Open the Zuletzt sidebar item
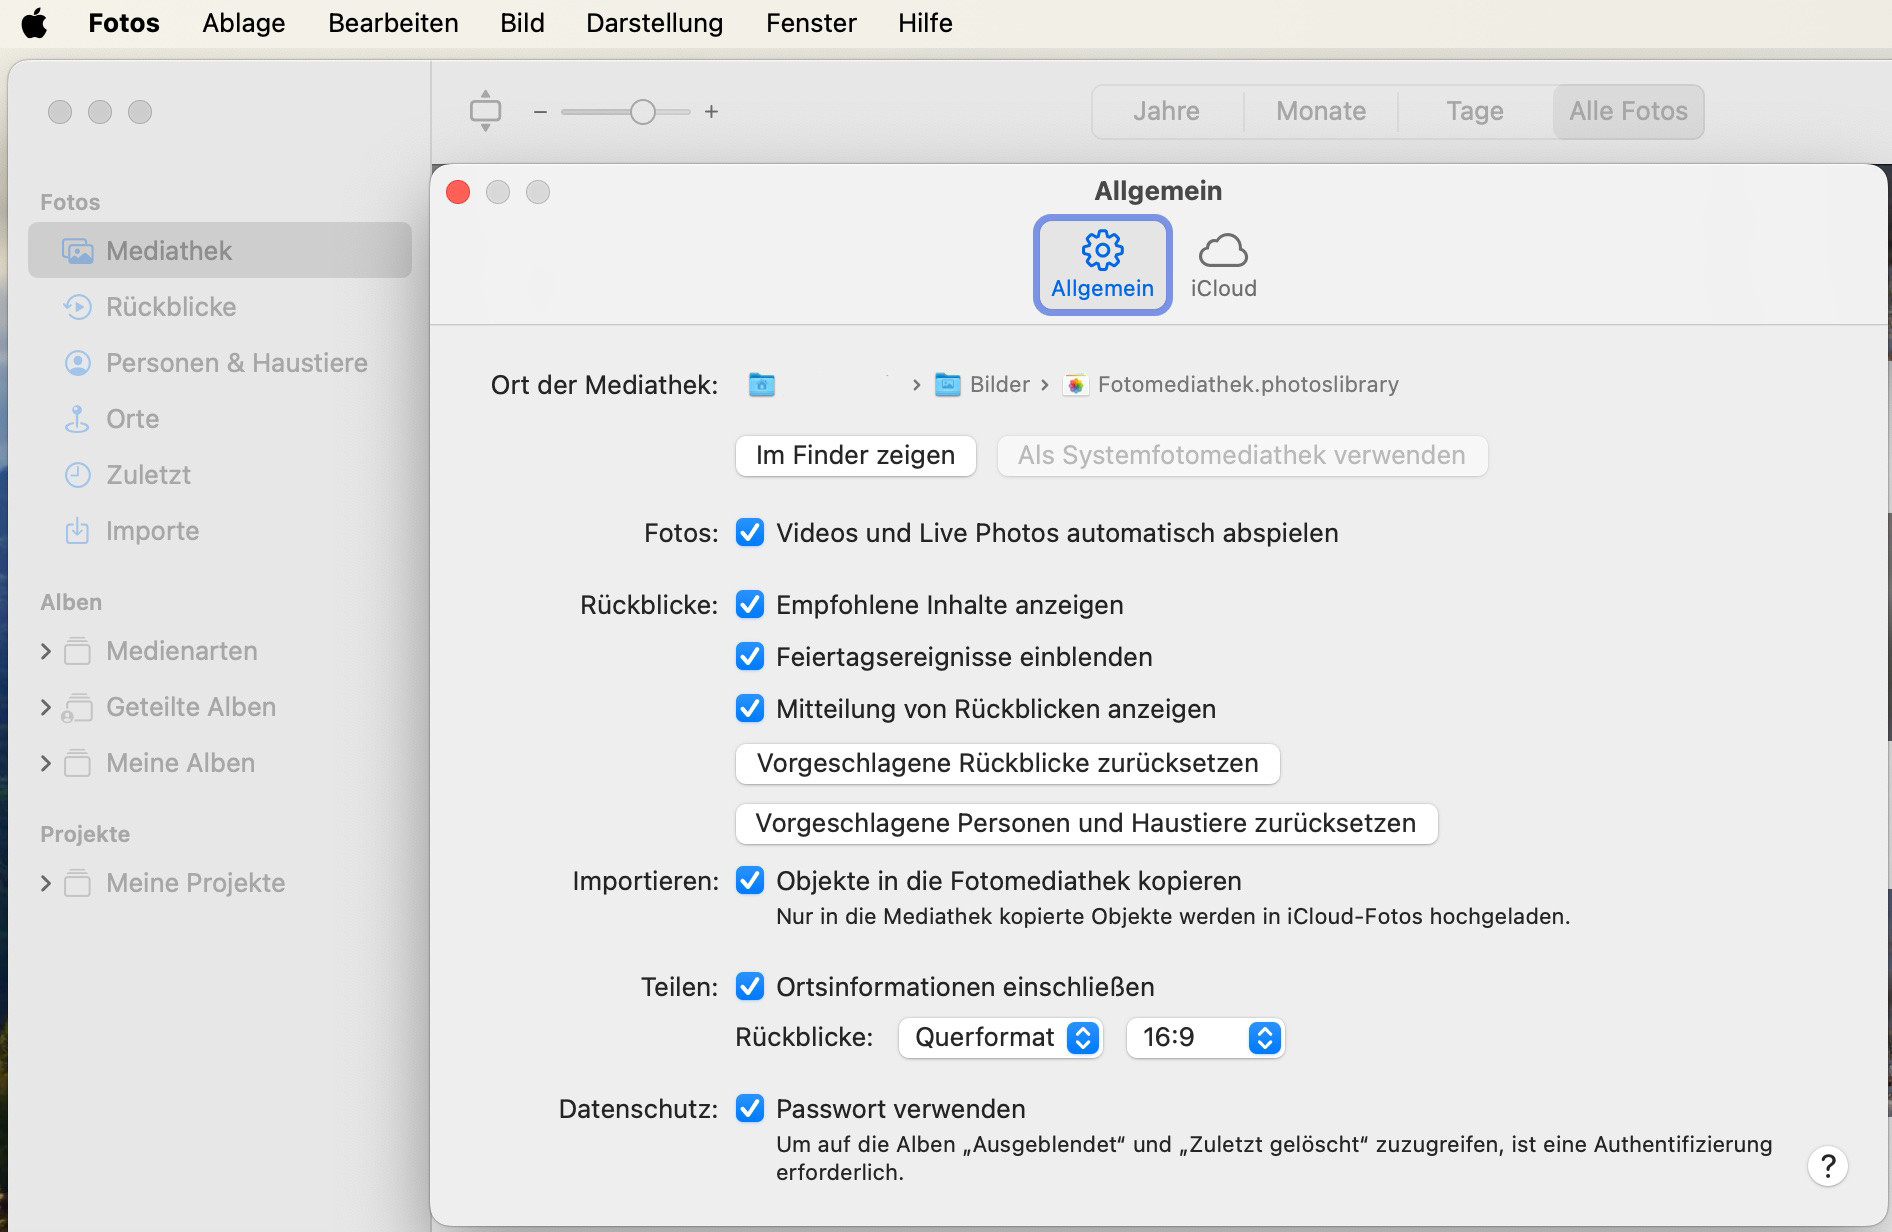This screenshot has height=1232, width=1892. click(x=148, y=475)
